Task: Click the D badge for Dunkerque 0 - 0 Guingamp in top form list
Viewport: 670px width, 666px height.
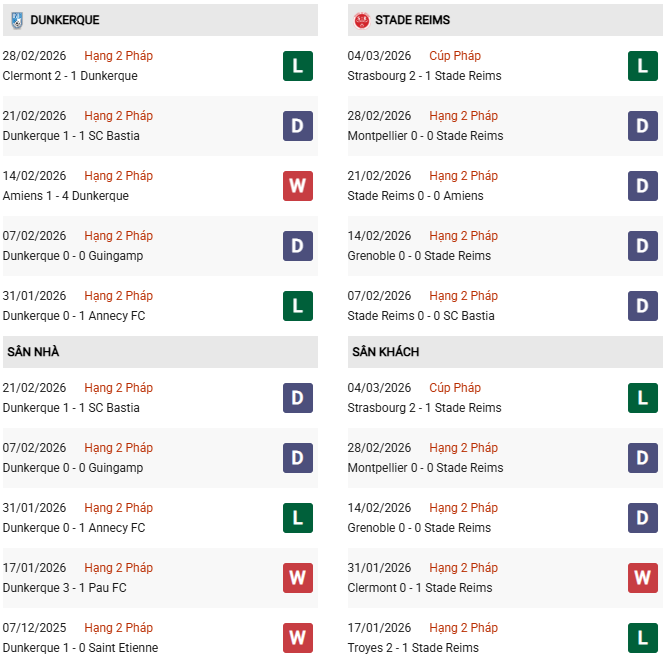Action: [298, 246]
